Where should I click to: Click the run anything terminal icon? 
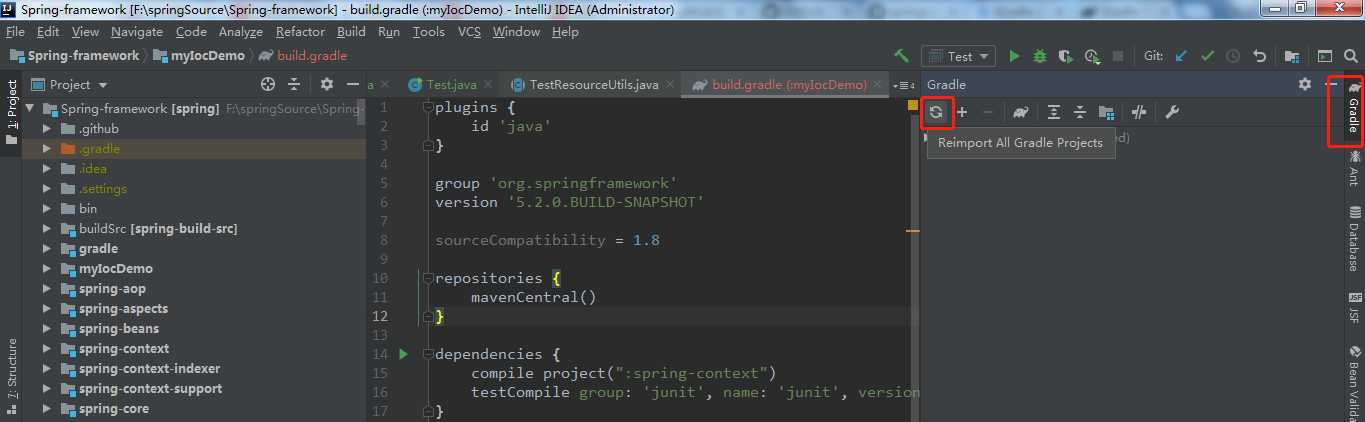pyautogui.click(x=1325, y=56)
